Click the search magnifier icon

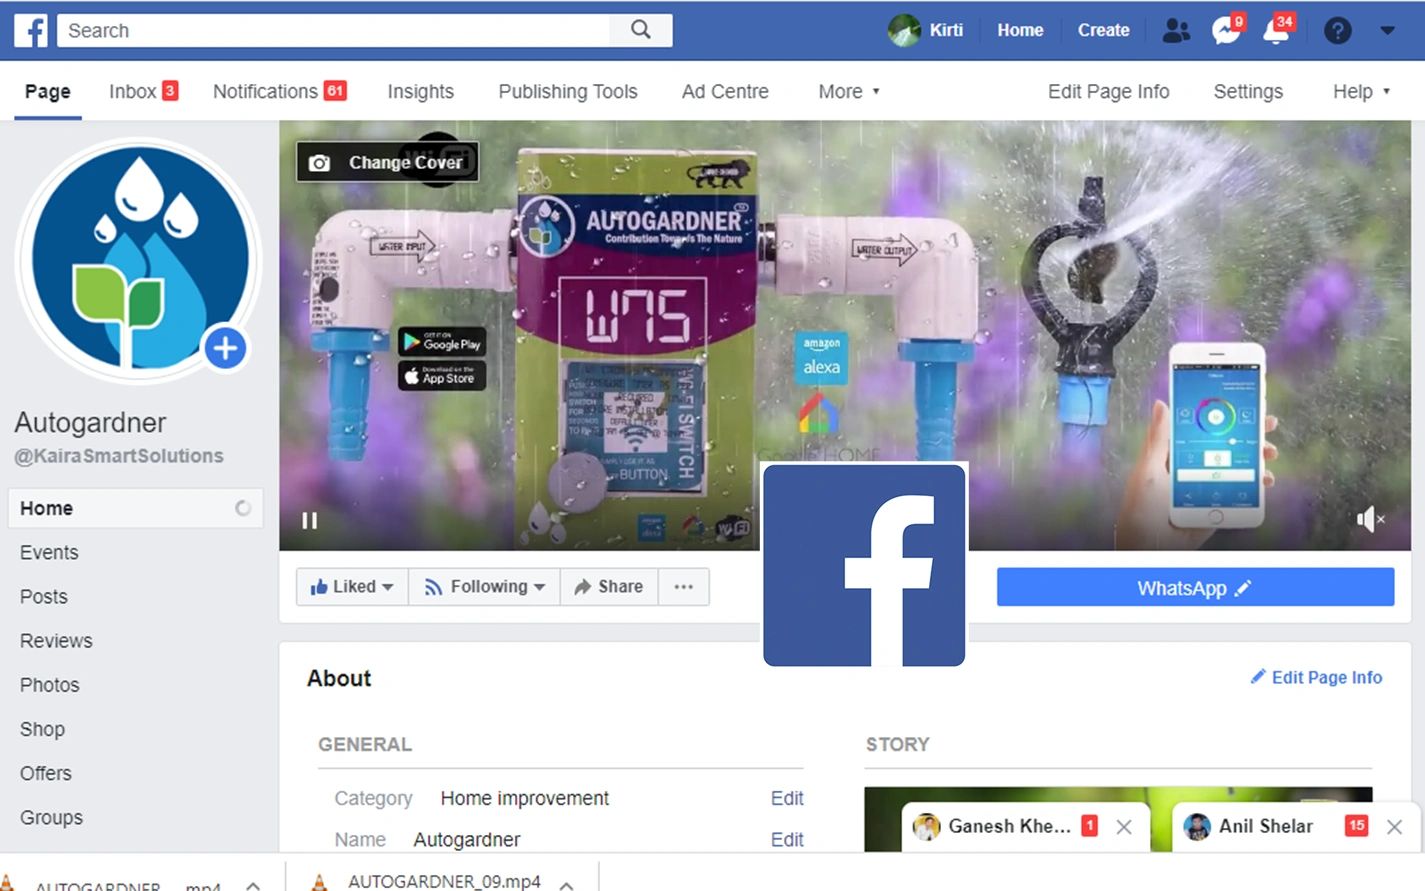pos(641,30)
